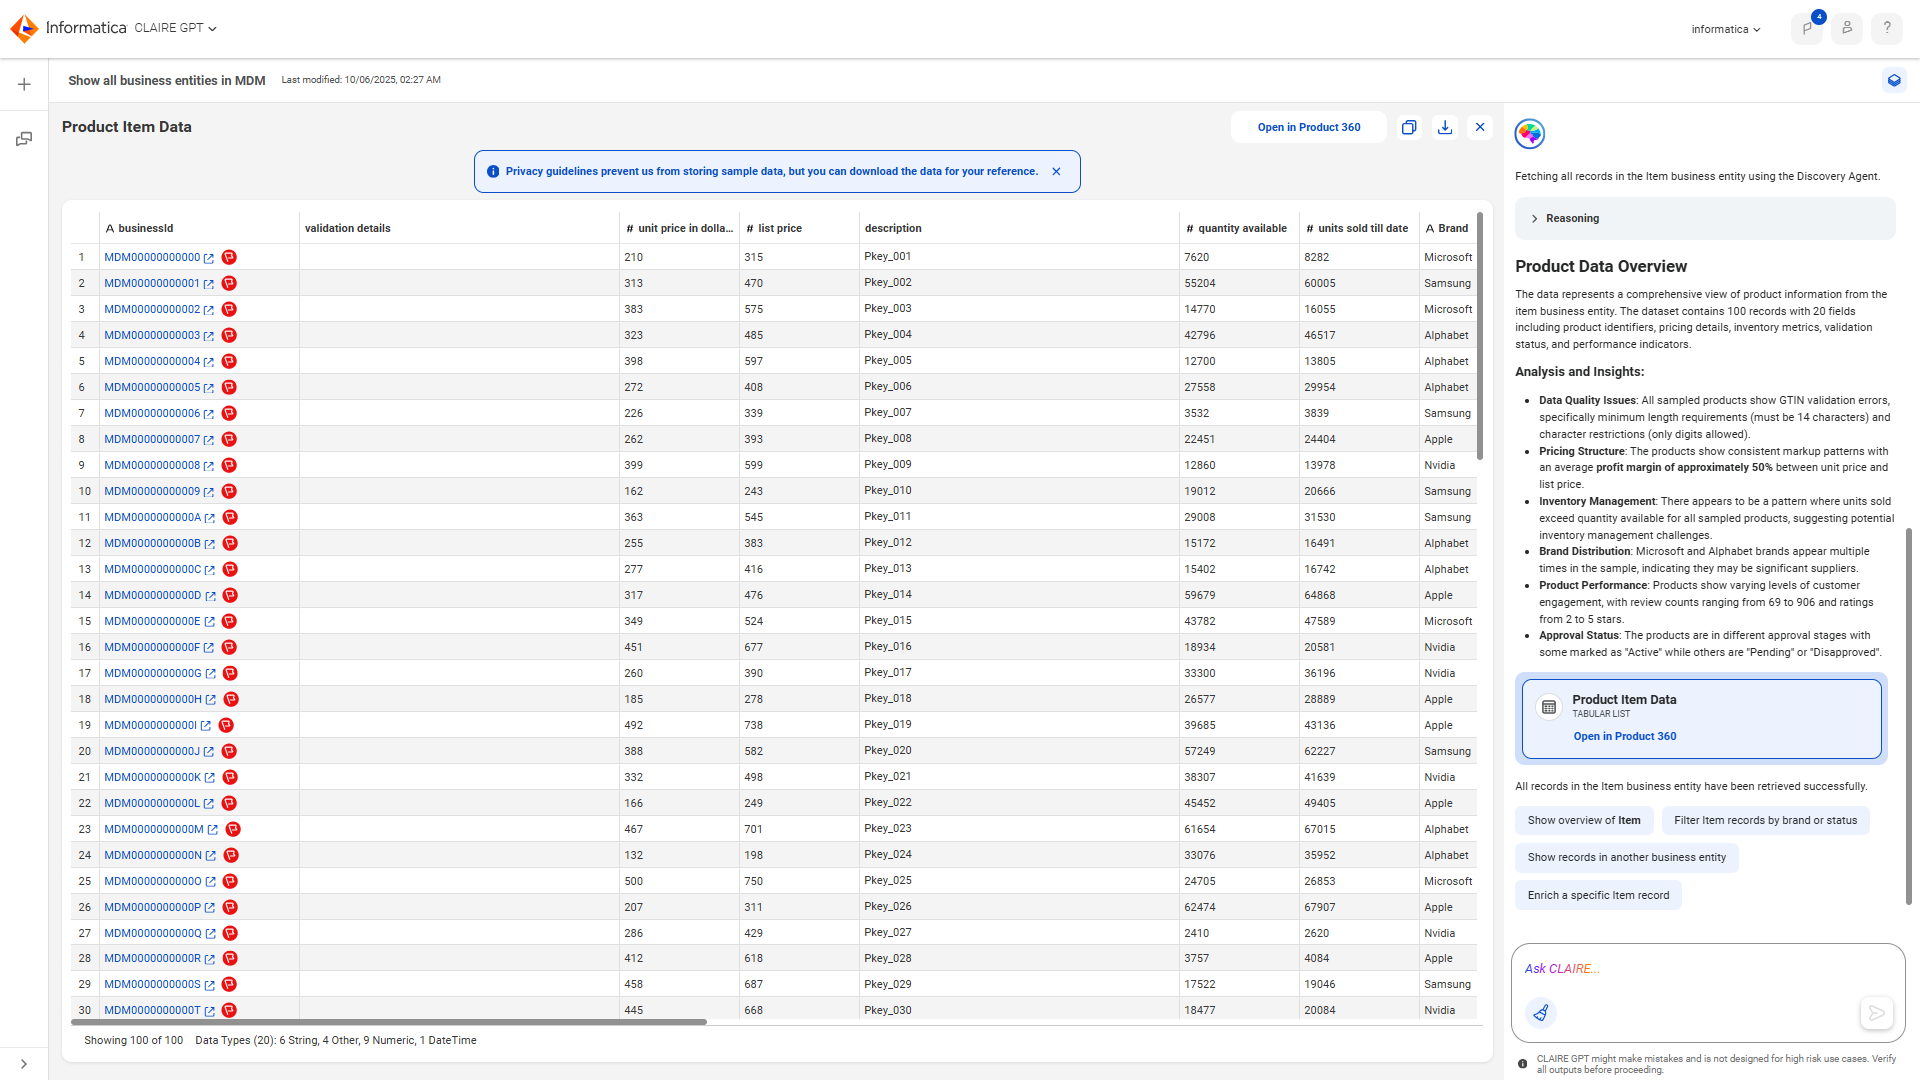1920x1080 pixels.
Task: Click the validation details column header
Action: point(459,228)
